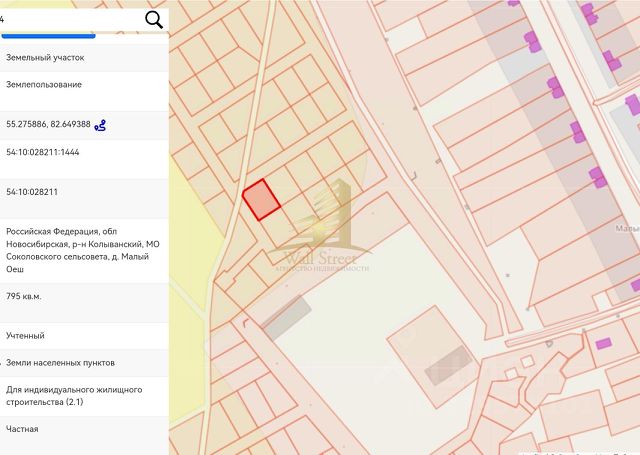
Task: Click the Земли населенных пунктов category row
Action: point(84,363)
